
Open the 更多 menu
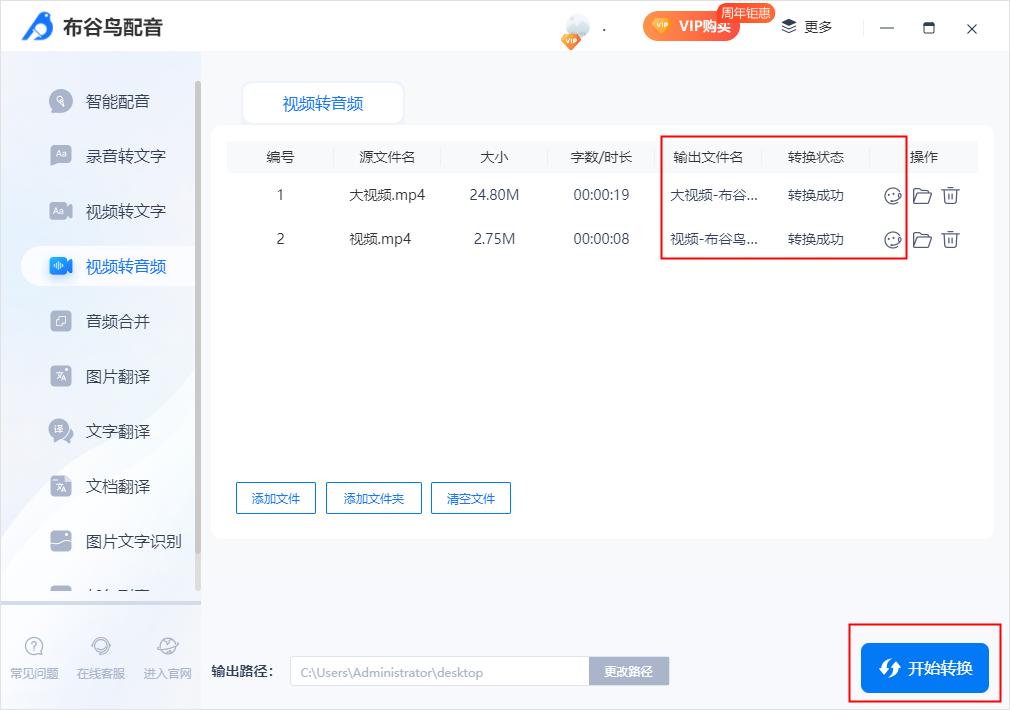click(807, 27)
